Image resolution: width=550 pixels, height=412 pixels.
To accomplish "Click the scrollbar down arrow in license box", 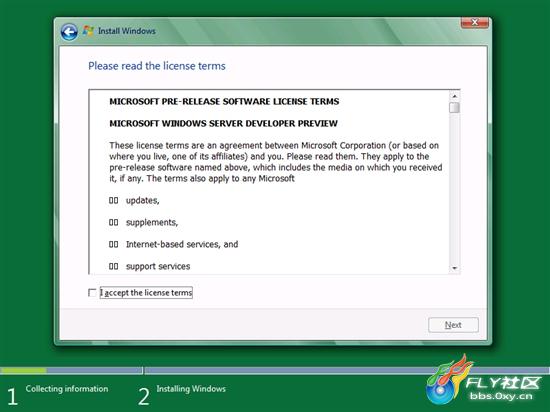I will tap(455, 268).
